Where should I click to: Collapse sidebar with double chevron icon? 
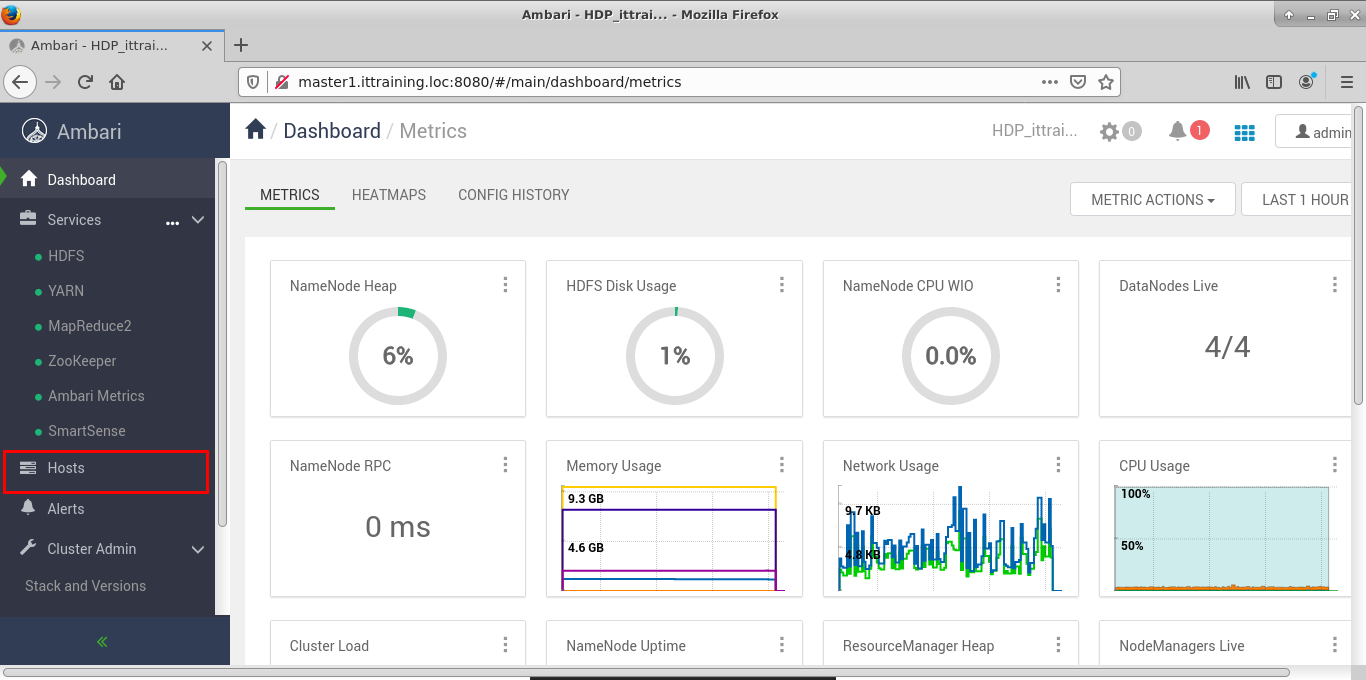pos(102,641)
